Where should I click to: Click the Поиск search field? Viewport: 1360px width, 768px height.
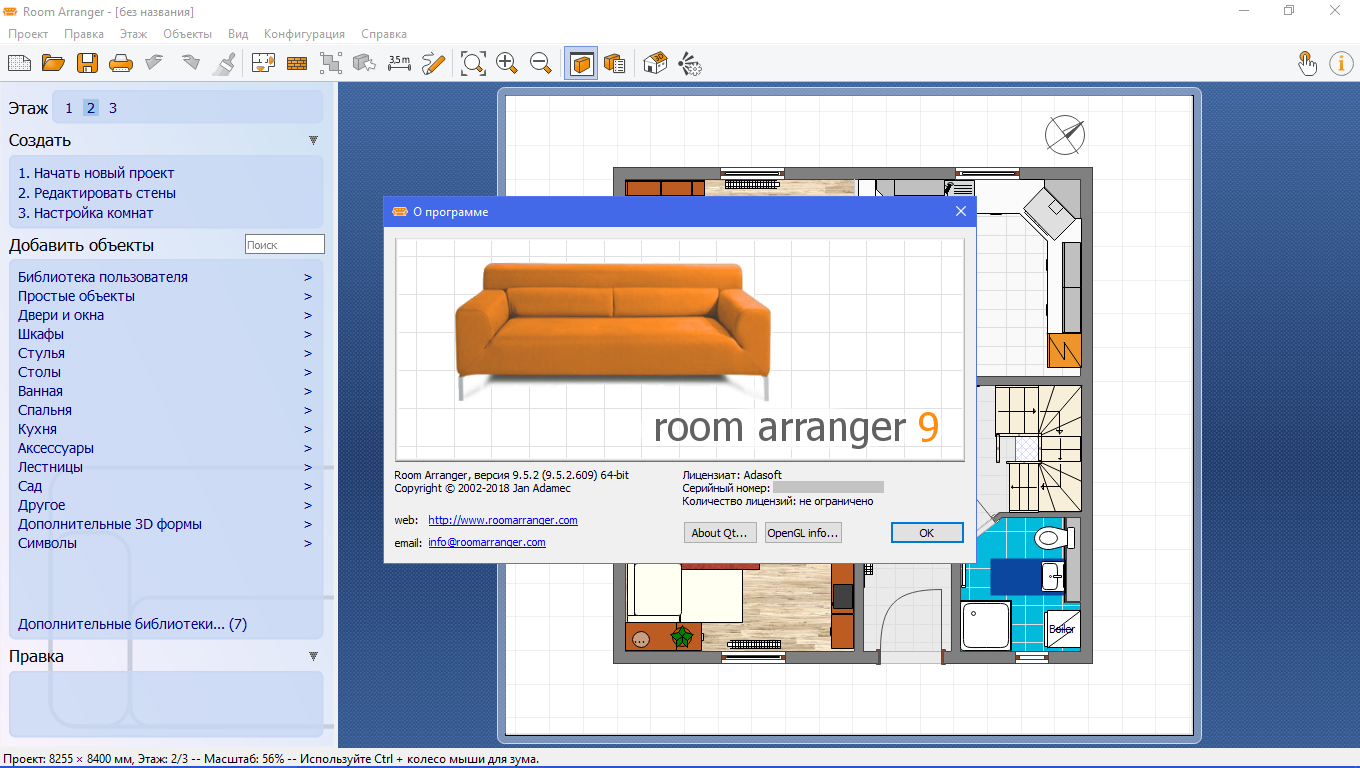(285, 244)
